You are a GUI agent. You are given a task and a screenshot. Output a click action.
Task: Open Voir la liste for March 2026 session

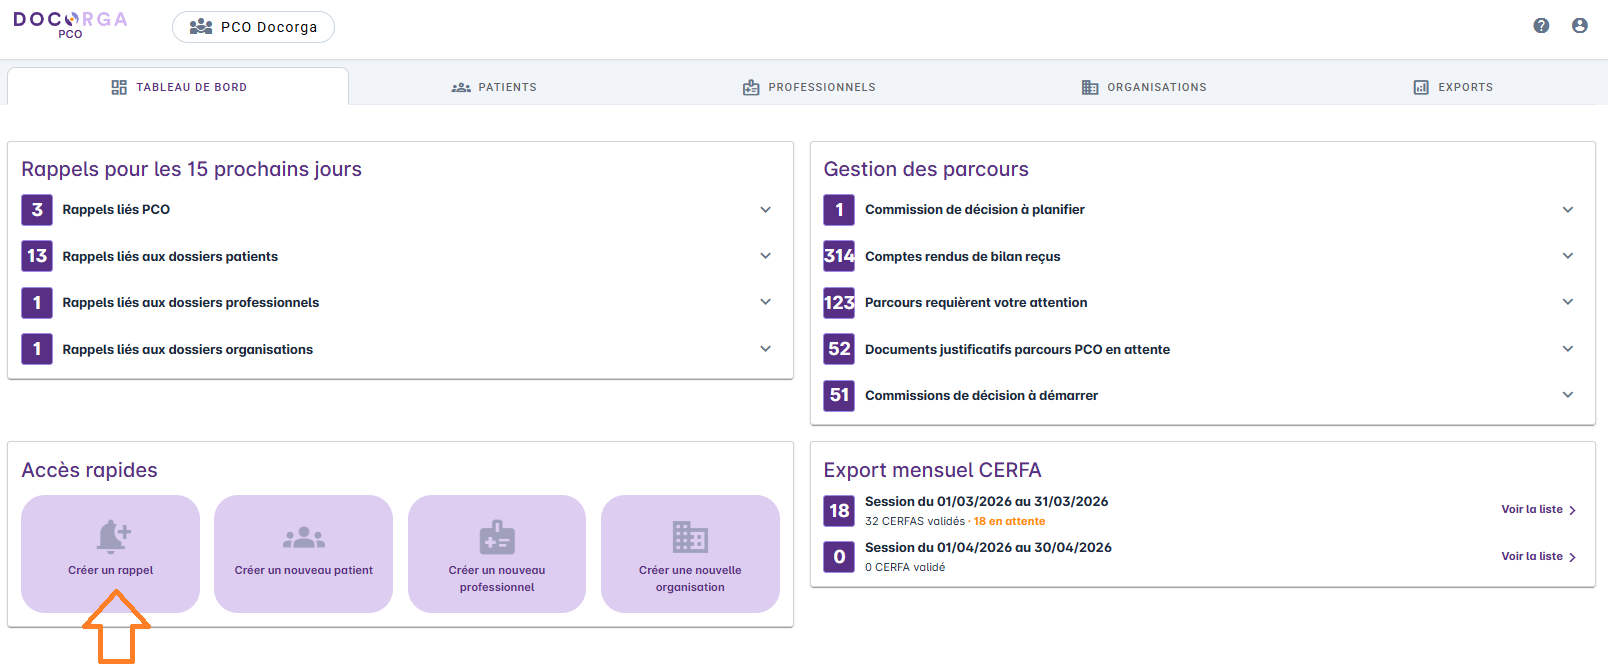coord(1538,510)
